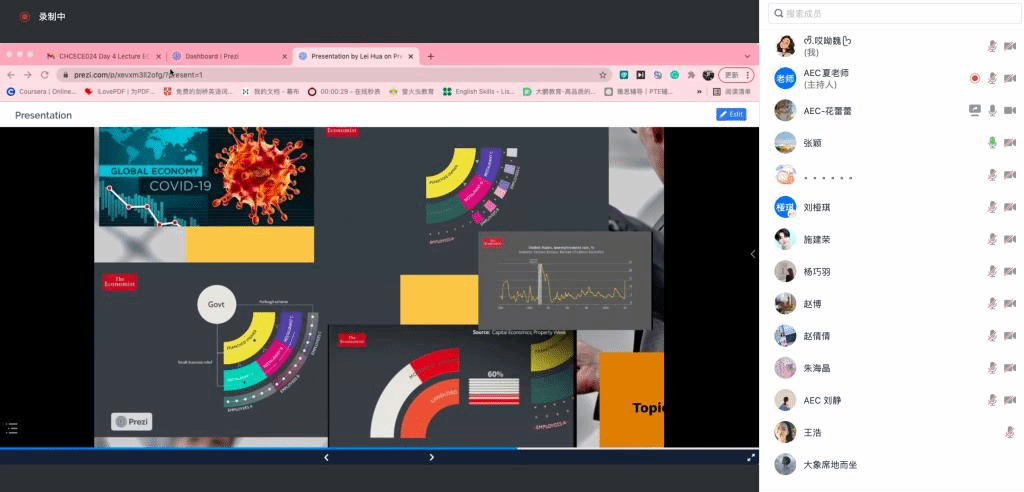
Task: Click the red recording indicator beside AEC 夏老师
Action: pyautogui.click(x=974, y=78)
